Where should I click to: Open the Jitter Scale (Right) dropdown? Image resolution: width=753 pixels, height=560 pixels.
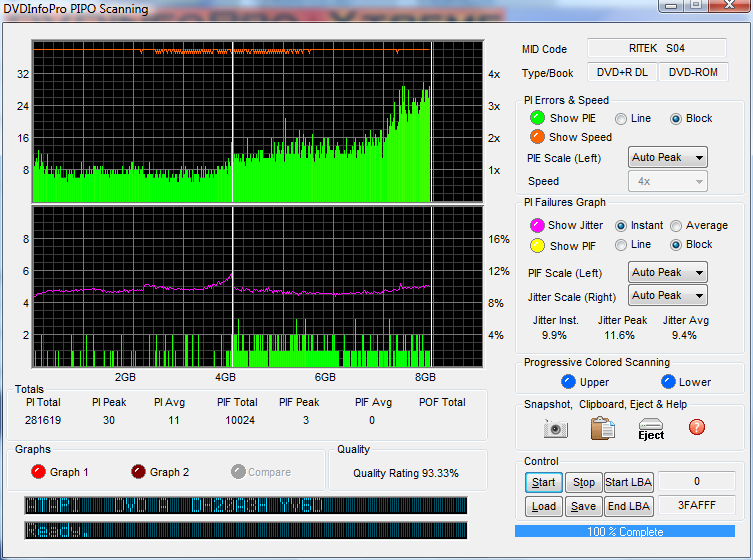click(x=668, y=295)
